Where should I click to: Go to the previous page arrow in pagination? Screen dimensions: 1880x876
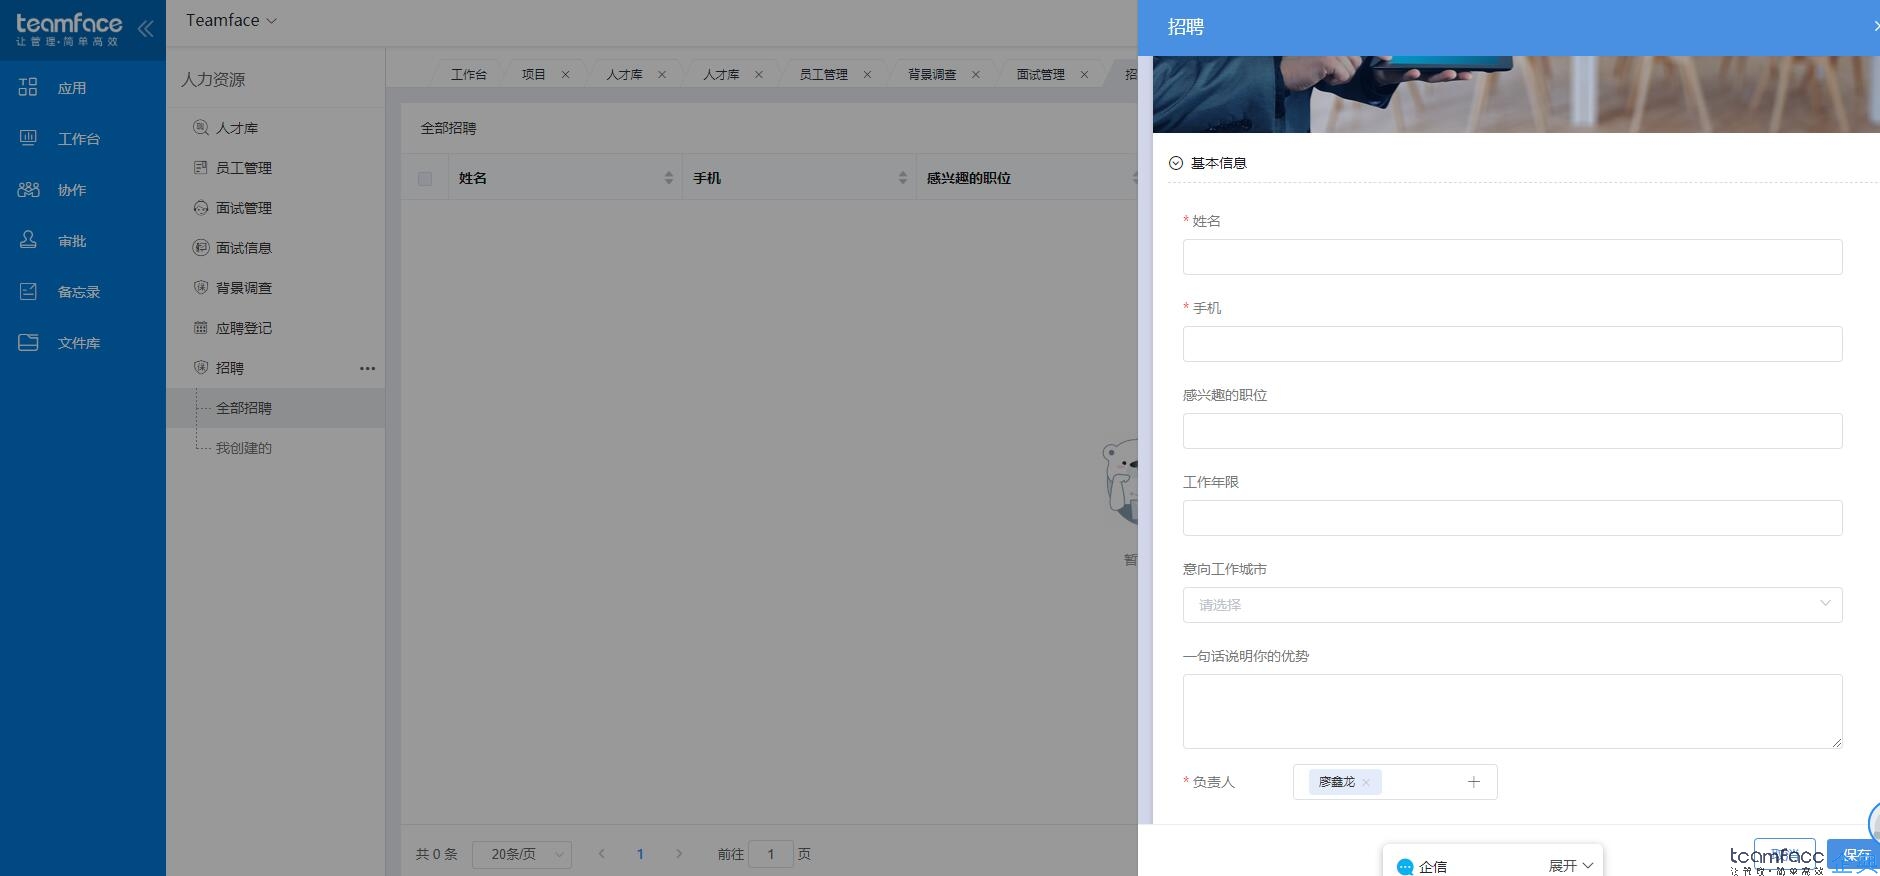[601, 854]
